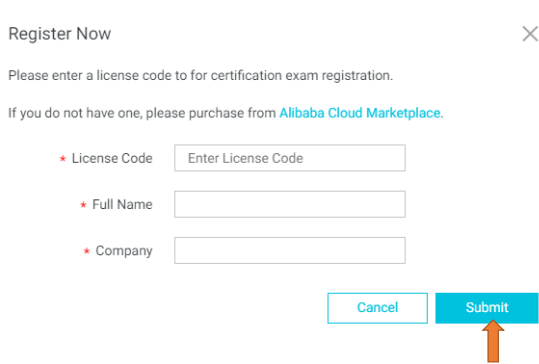Click the red asterisk beside Company
The width and height of the screenshot is (539, 364).
87,251
